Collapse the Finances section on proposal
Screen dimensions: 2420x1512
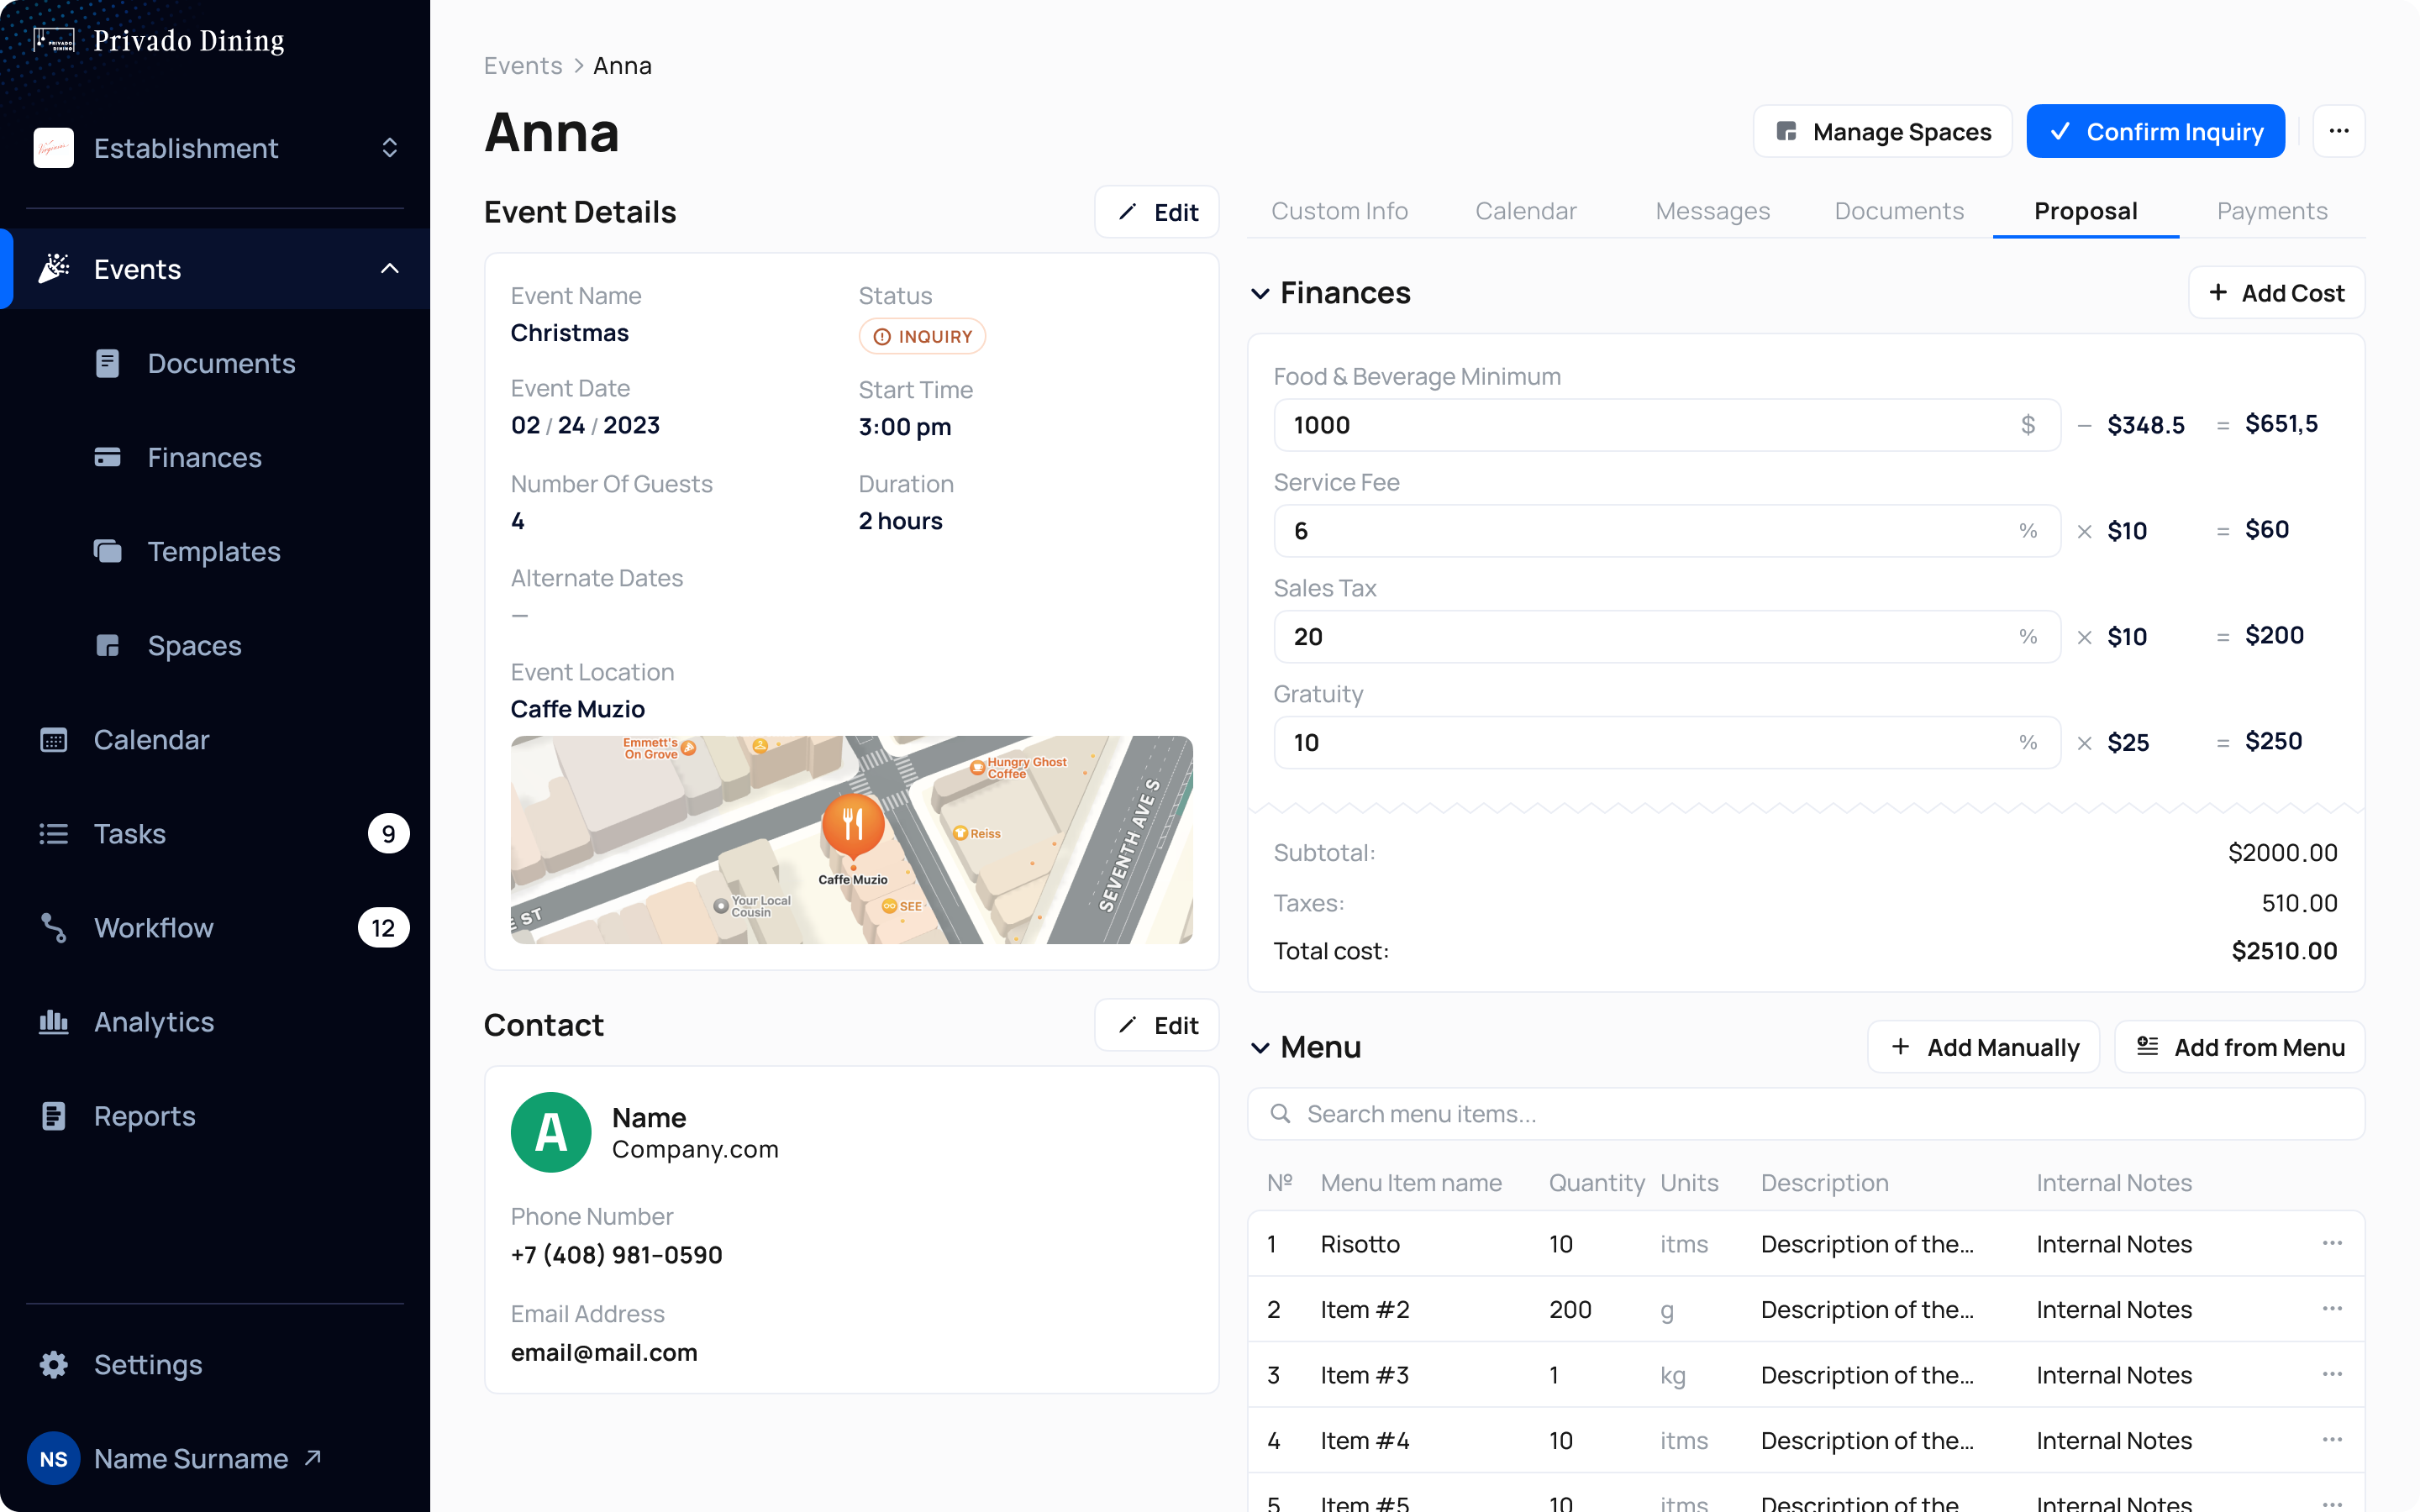(x=1260, y=293)
